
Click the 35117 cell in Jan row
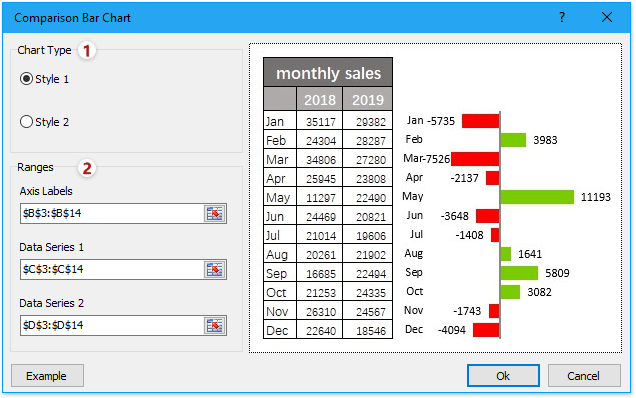(x=320, y=121)
